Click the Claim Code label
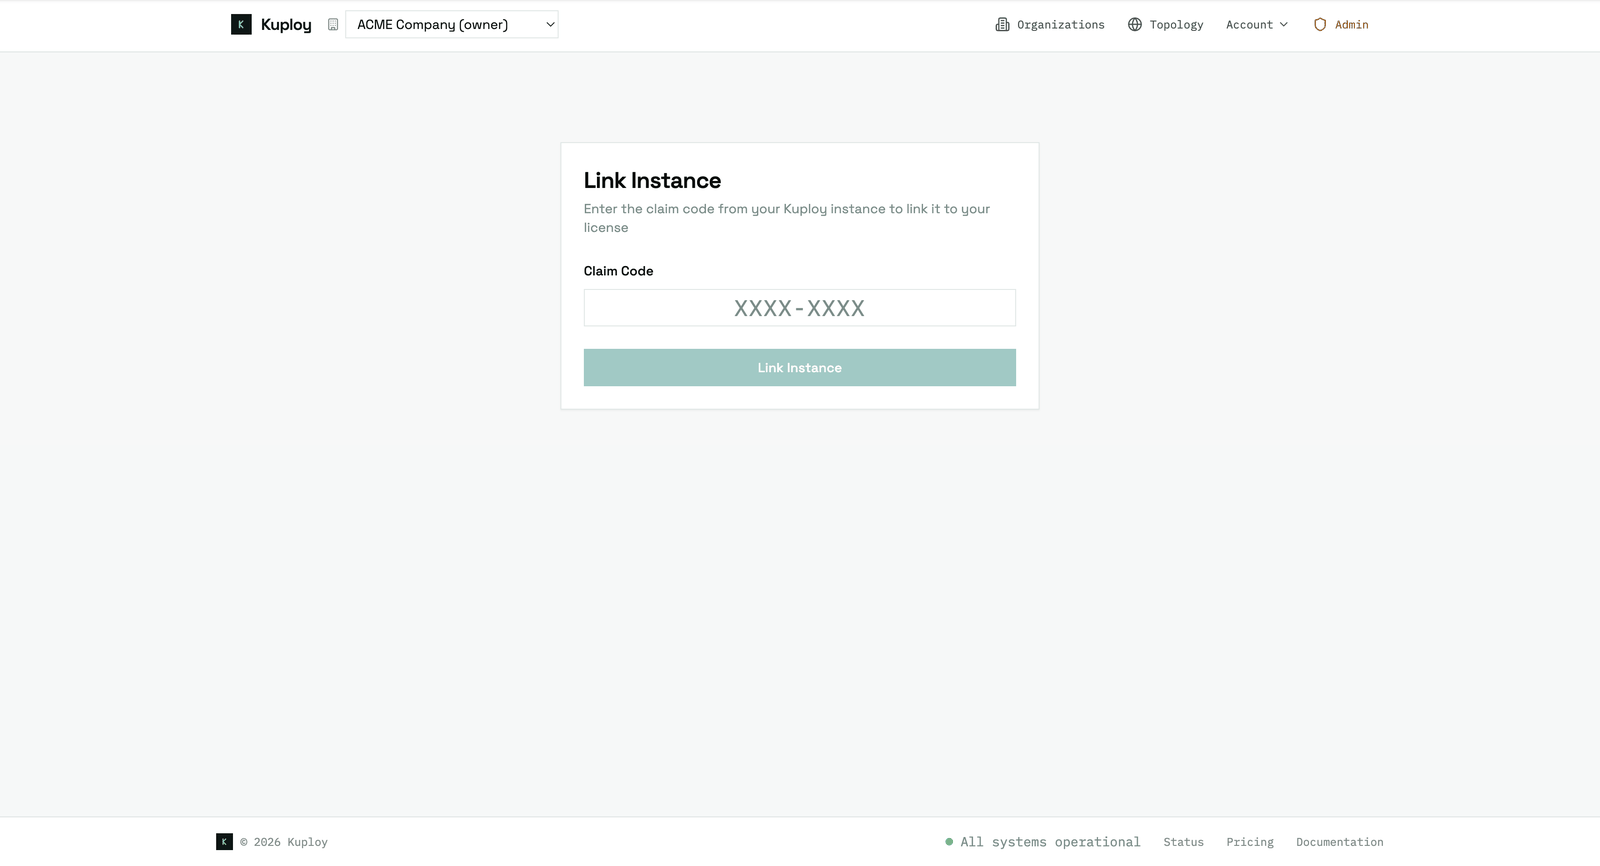This screenshot has height=866, width=1600. 618,271
